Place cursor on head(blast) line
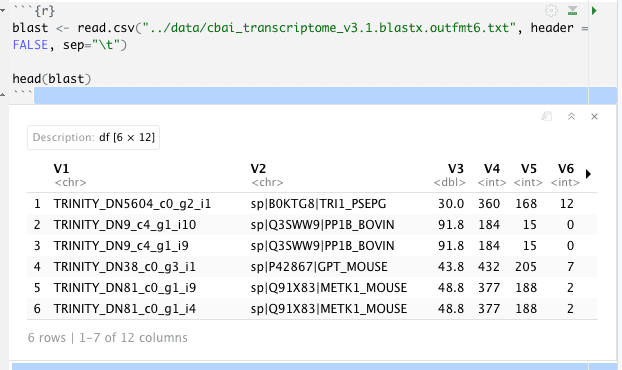622x370 pixels. coord(52,79)
